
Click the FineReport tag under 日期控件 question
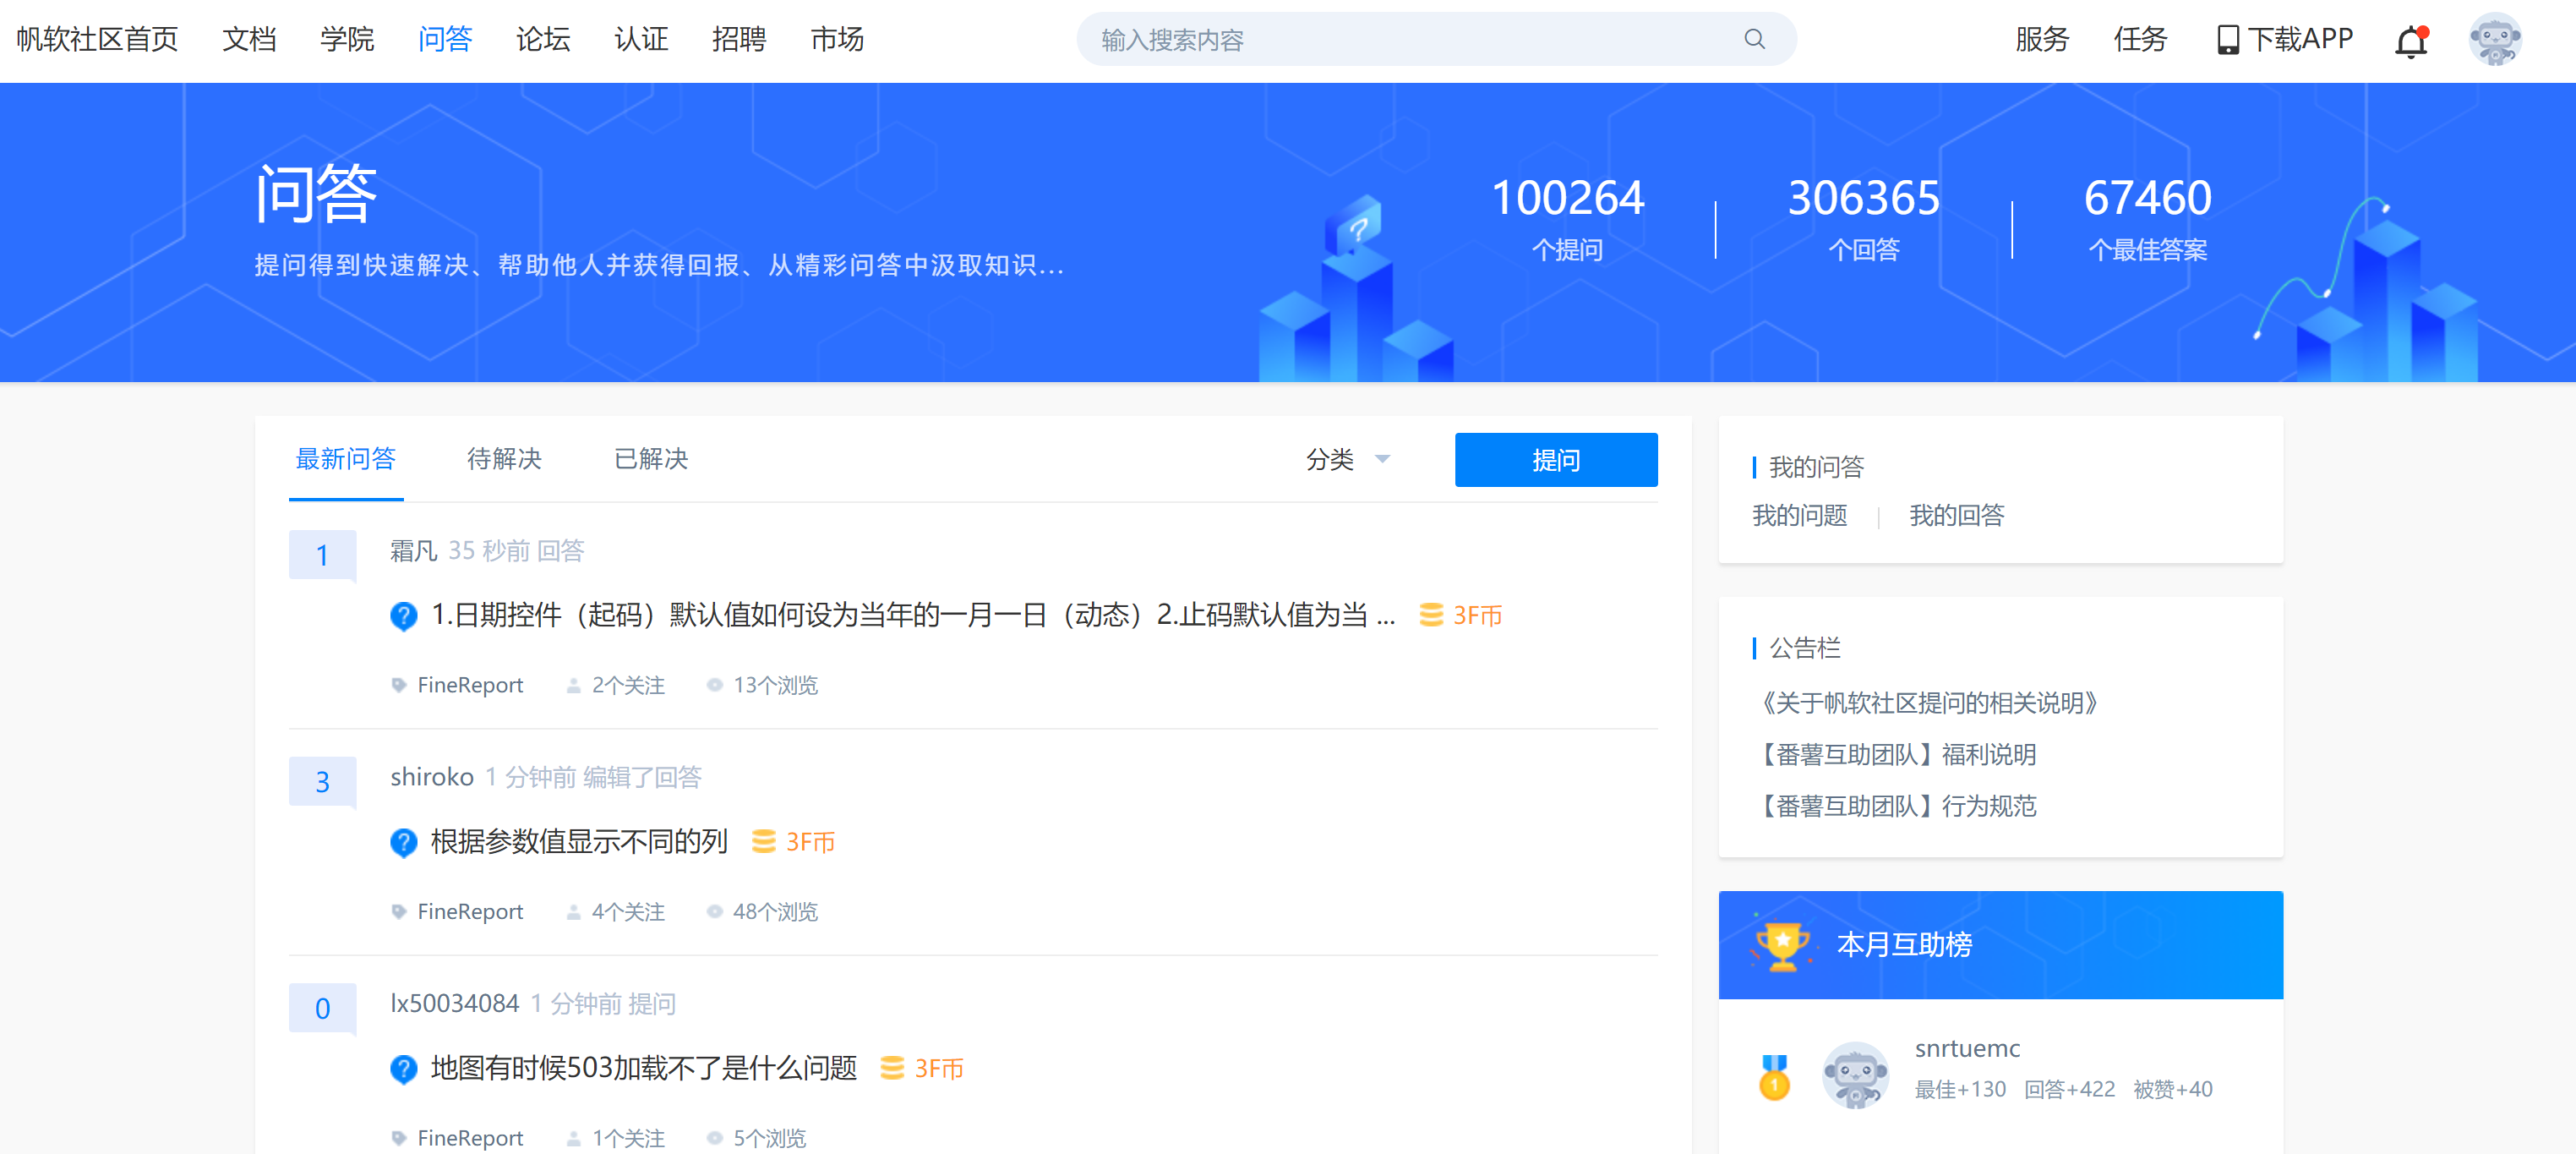pyautogui.click(x=469, y=685)
